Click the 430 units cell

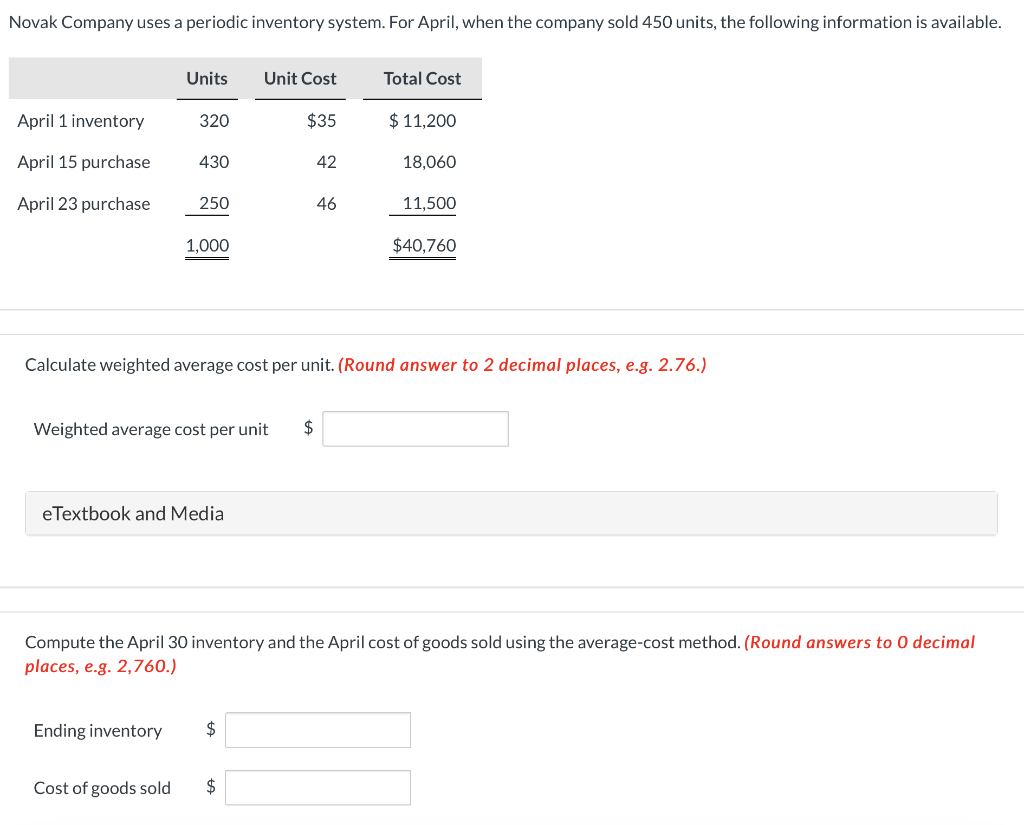pyautogui.click(x=214, y=162)
